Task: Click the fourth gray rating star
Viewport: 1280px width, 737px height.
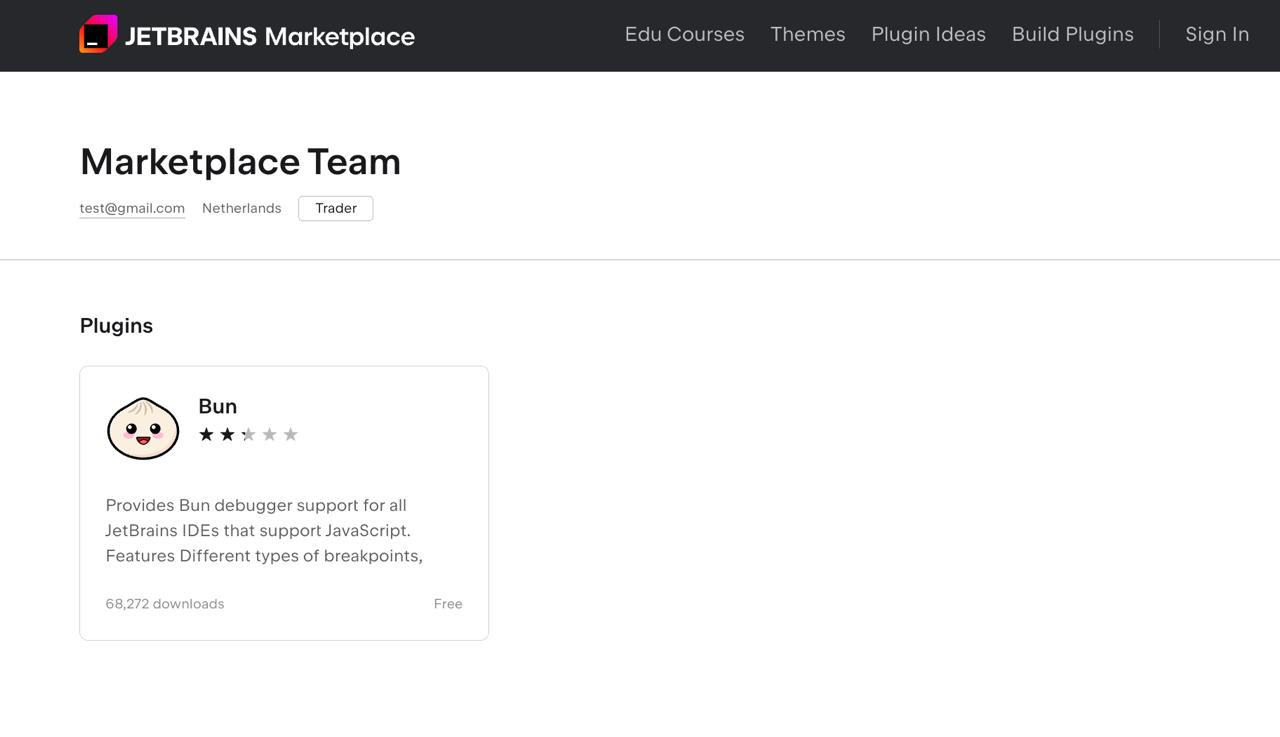Action: click(x=269, y=434)
